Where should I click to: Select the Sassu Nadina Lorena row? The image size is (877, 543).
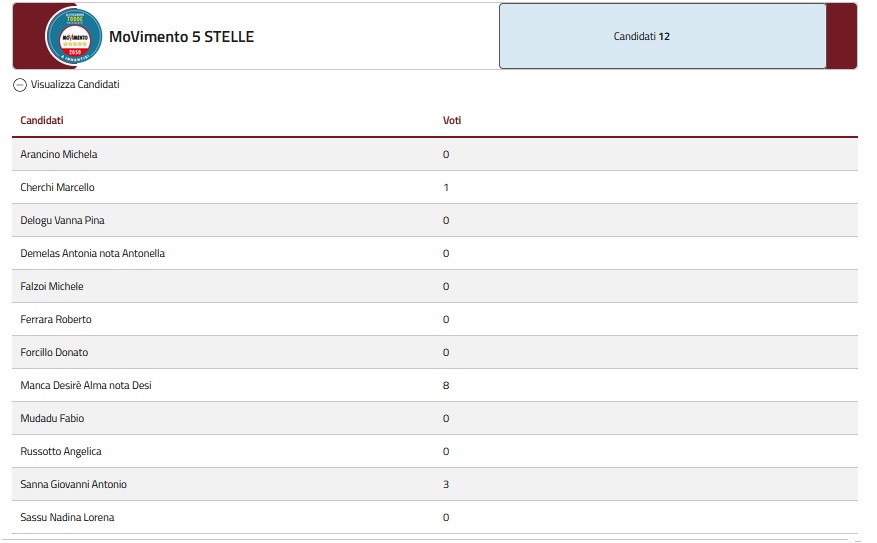[435, 517]
